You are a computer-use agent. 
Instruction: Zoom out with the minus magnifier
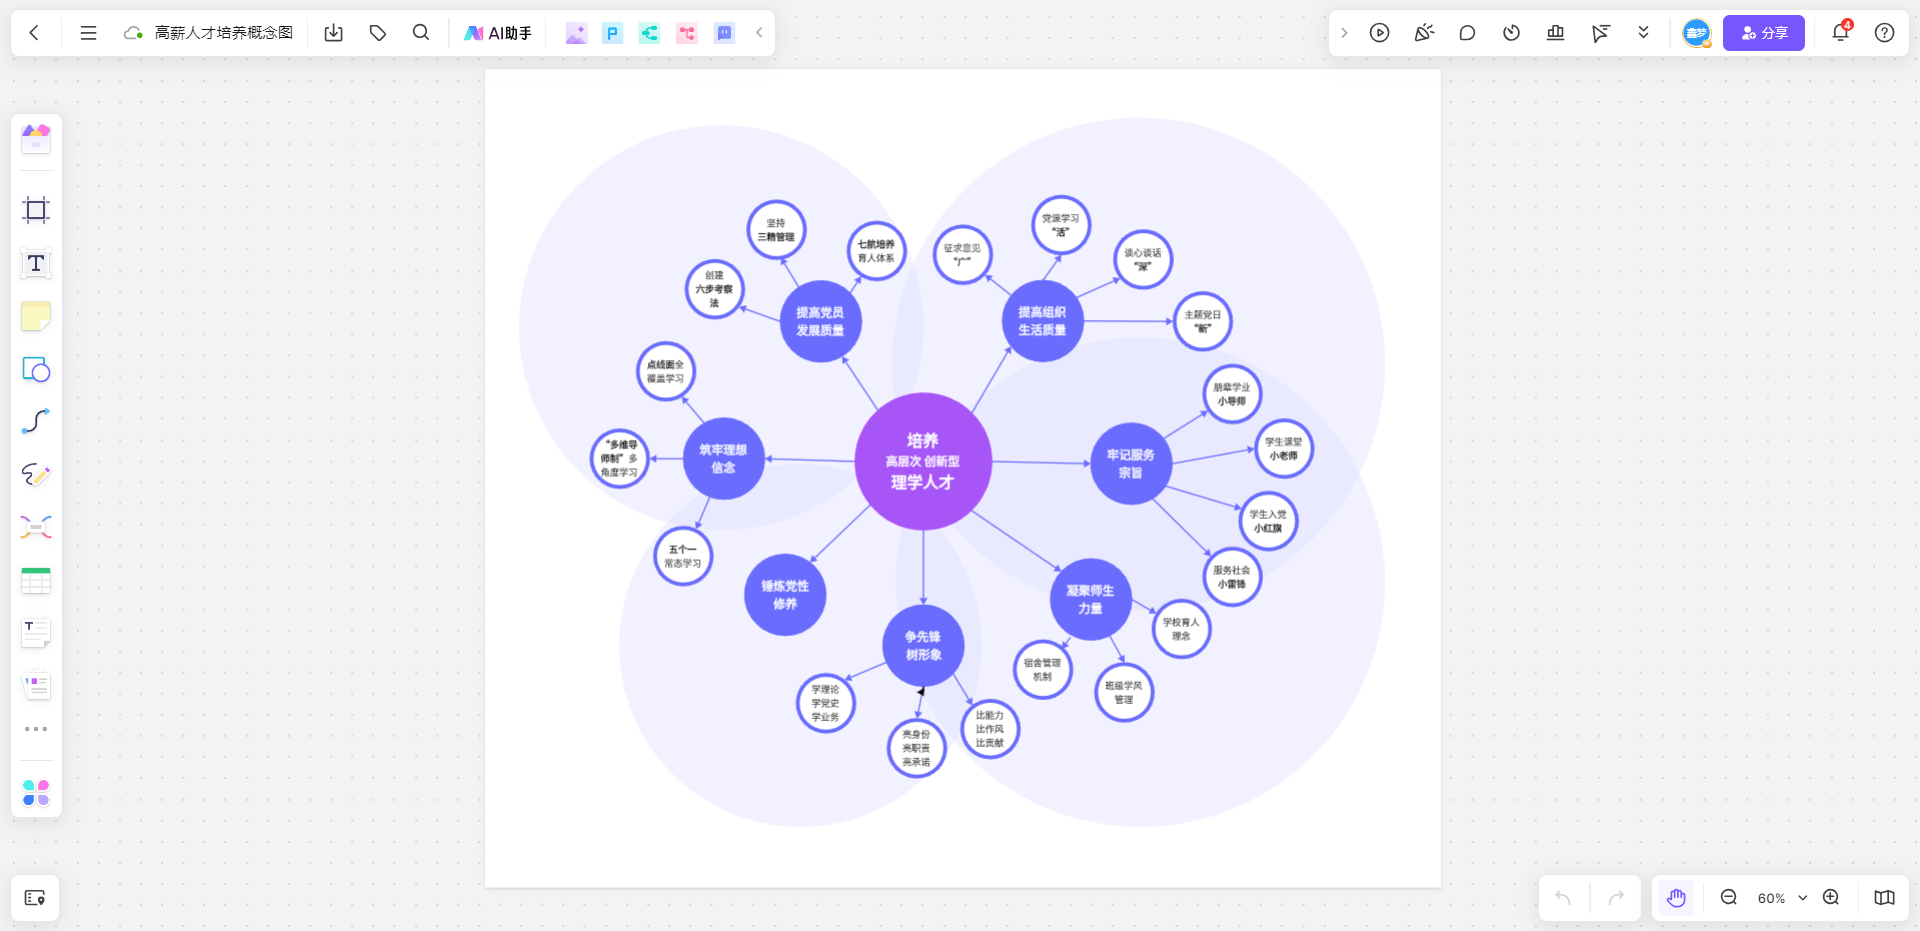1728,898
